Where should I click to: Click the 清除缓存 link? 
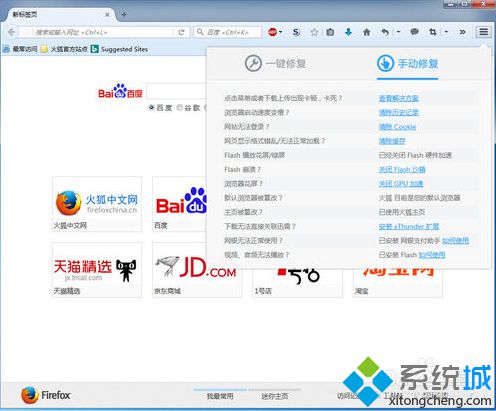(392, 141)
